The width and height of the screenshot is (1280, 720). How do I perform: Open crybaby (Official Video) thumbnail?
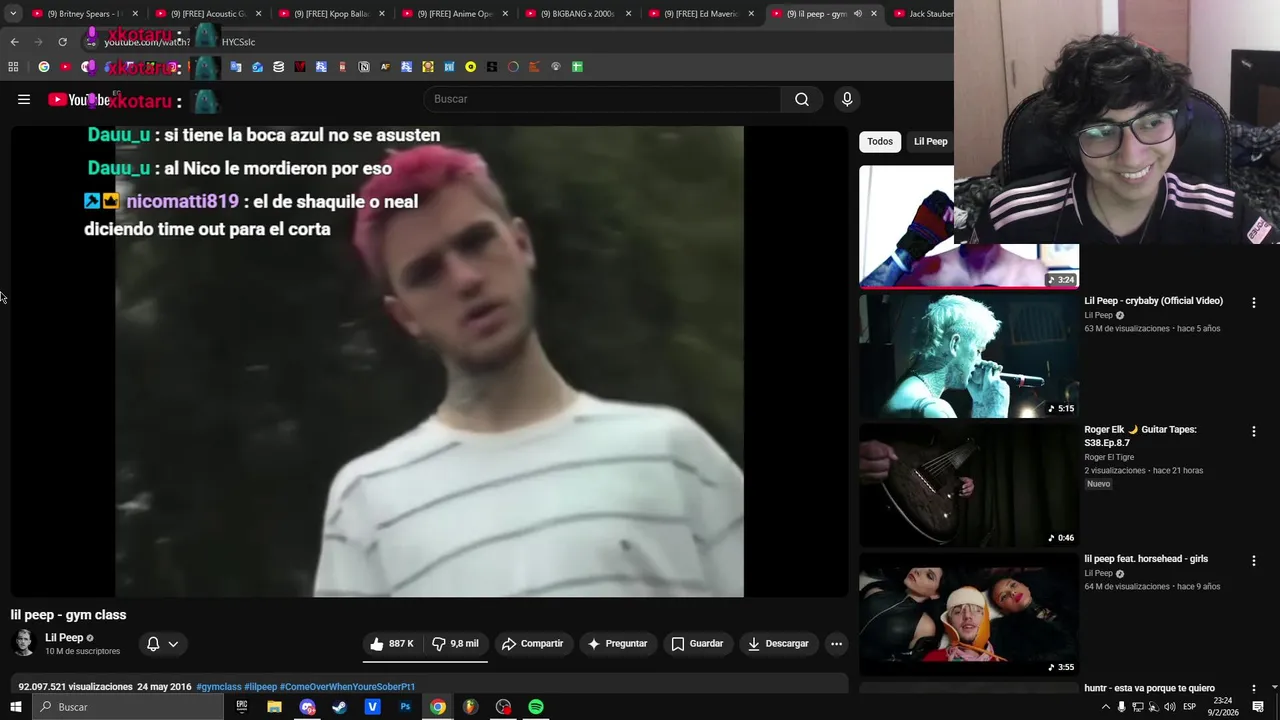(969, 356)
